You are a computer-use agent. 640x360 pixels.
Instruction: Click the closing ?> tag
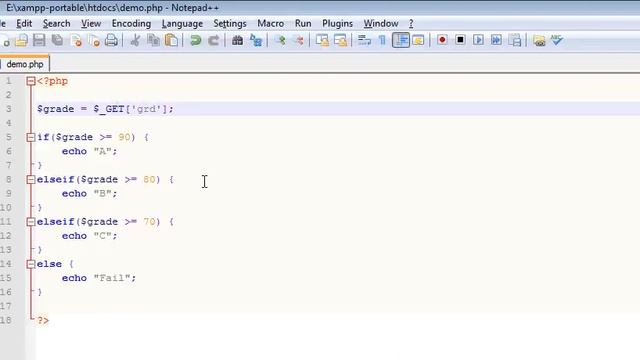[43, 320]
